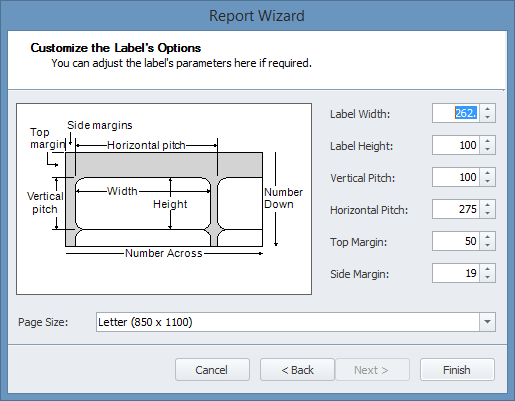Open the Page Size dropdown arrow
Image resolution: width=515 pixels, height=401 pixels.
487,322
